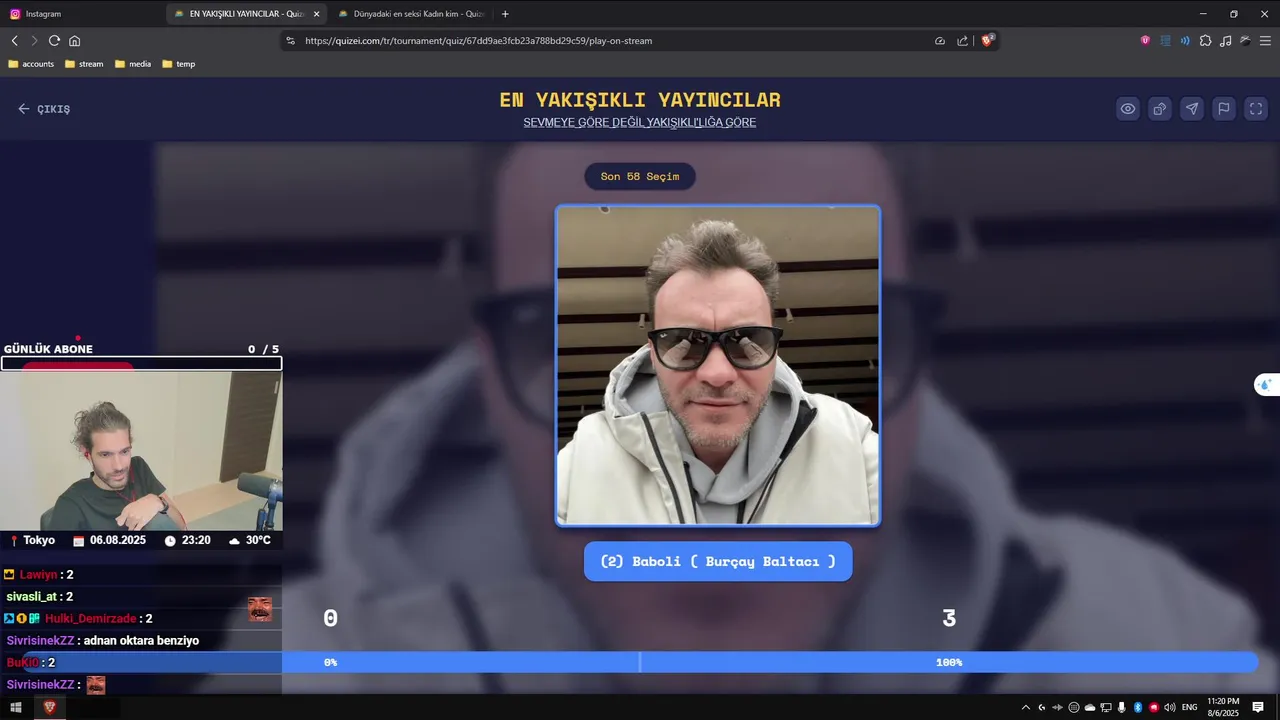
Task: Click the OneDrive cloud tray icon
Action: coord(1090,707)
